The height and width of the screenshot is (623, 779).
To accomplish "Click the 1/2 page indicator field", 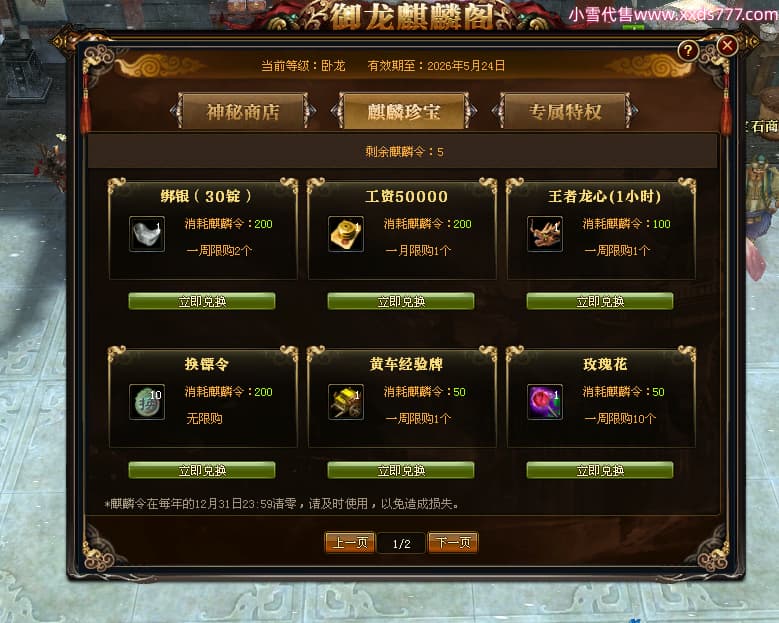I will point(401,543).
